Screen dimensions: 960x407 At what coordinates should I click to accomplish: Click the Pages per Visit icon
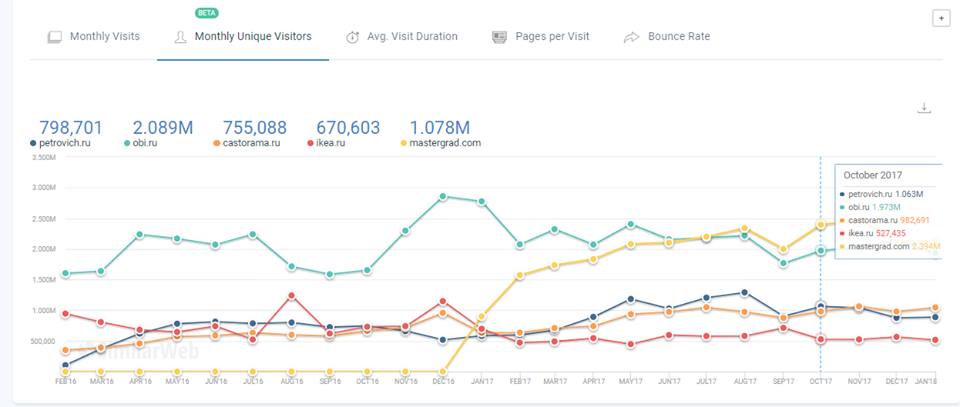[500, 37]
